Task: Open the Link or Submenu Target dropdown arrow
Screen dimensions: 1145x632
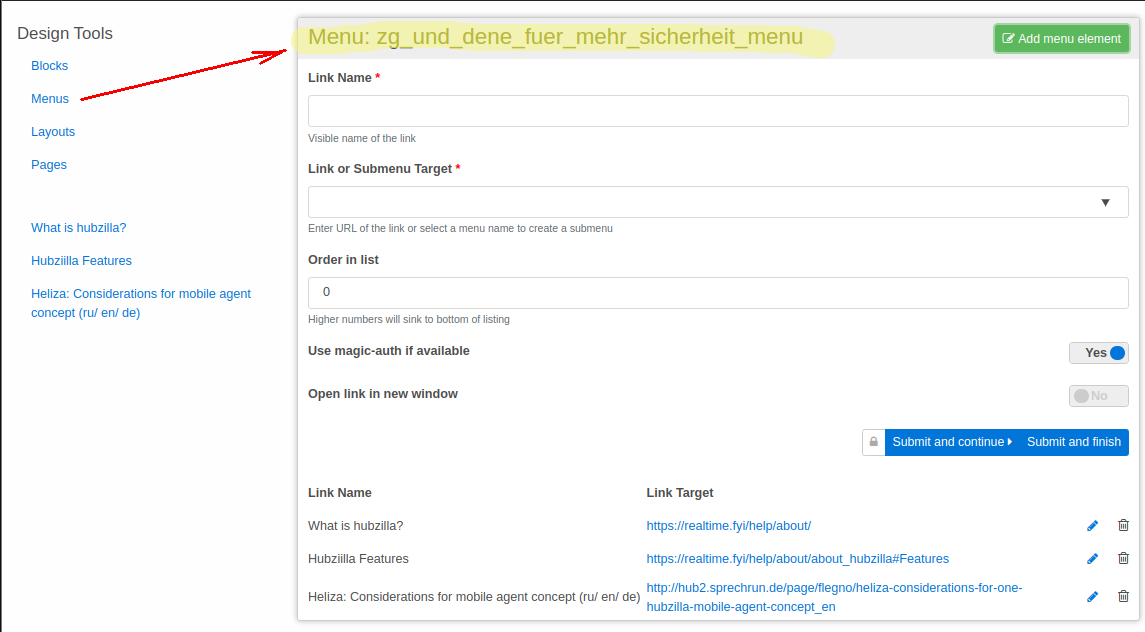Action: [x=1105, y=202]
